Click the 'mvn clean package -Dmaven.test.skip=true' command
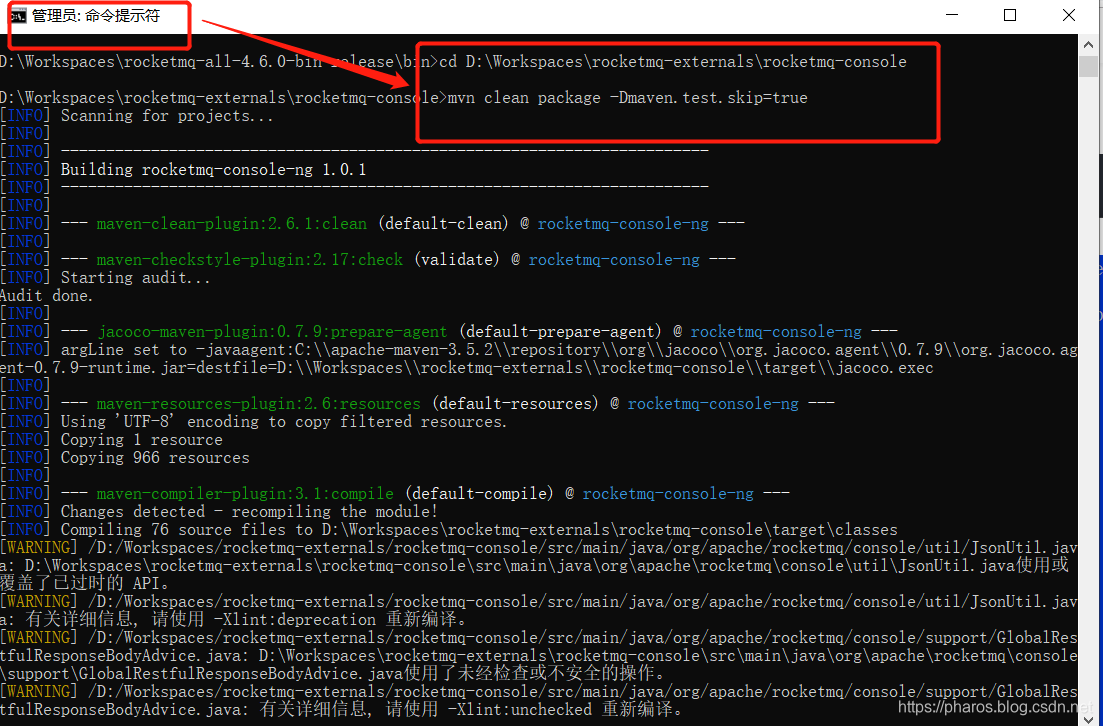 [x=627, y=98]
